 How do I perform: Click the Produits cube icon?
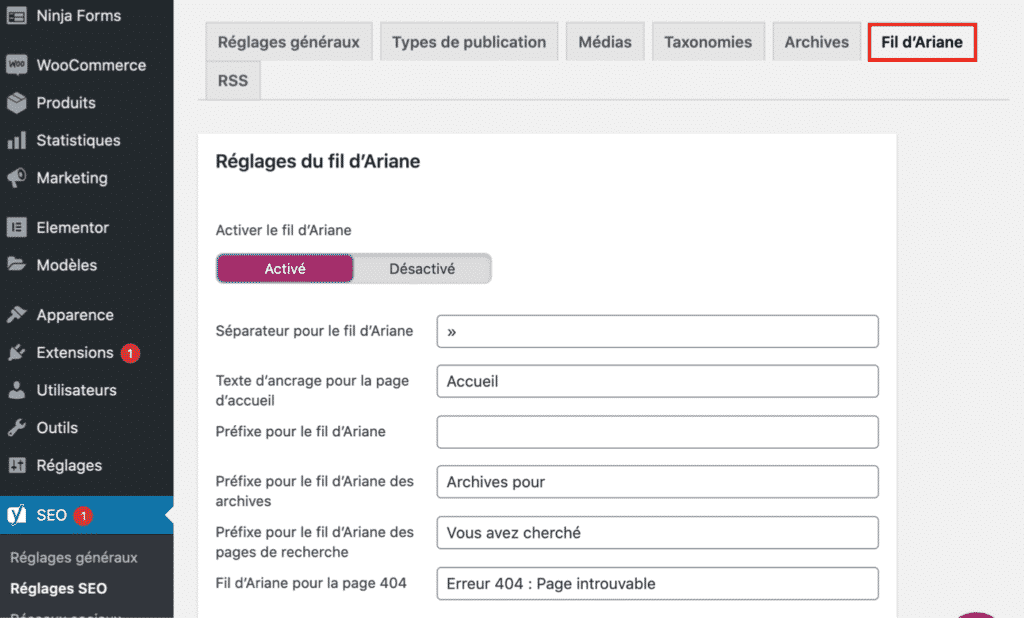[x=16, y=102]
